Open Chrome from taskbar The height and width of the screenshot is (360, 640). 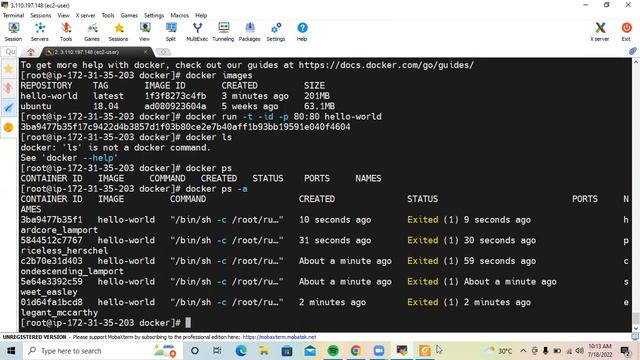(x=356, y=351)
